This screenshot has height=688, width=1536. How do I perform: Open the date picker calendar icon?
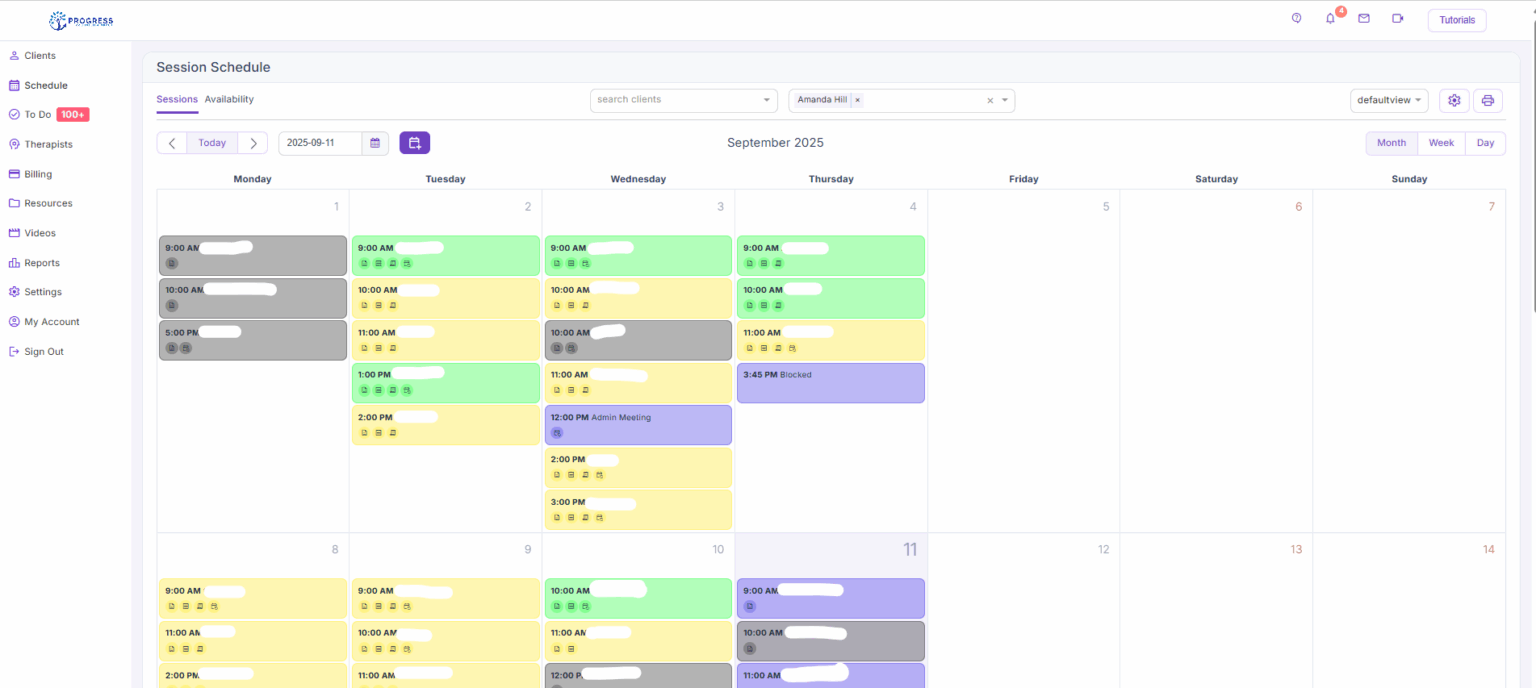(x=375, y=143)
